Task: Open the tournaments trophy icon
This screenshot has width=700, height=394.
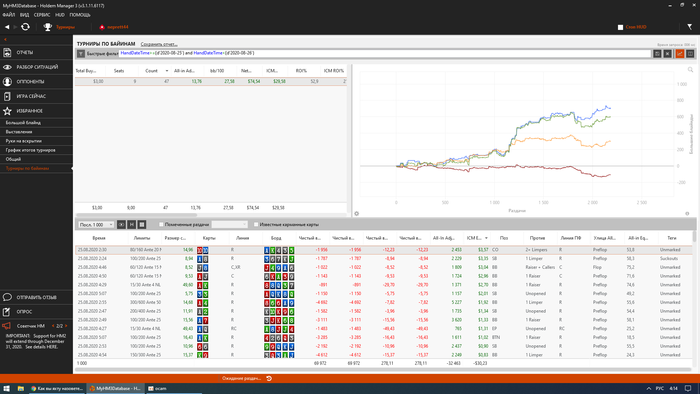Action: pyautogui.click(x=47, y=27)
